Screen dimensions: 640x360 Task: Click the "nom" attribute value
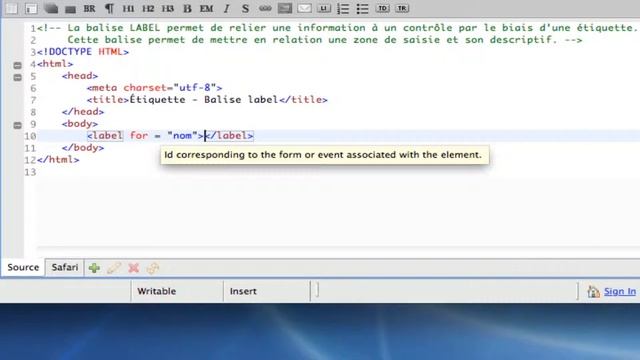click(x=182, y=136)
